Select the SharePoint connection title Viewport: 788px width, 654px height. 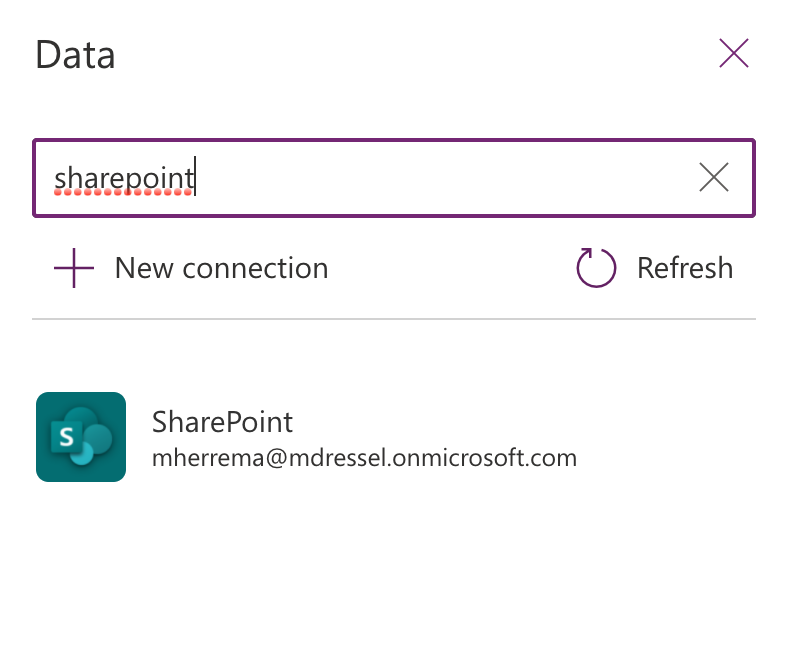click(222, 421)
